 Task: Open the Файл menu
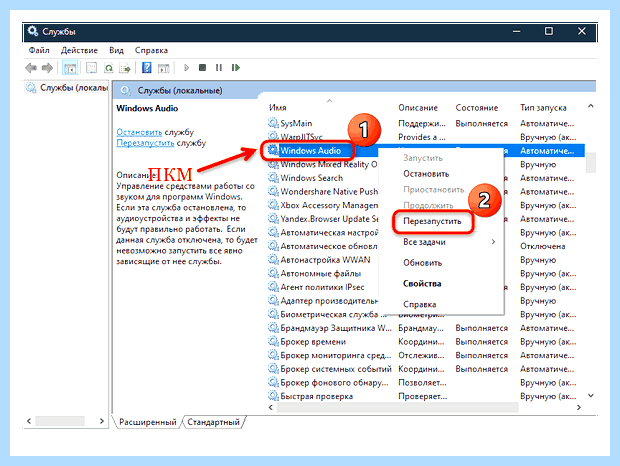[x=39, y=50]
